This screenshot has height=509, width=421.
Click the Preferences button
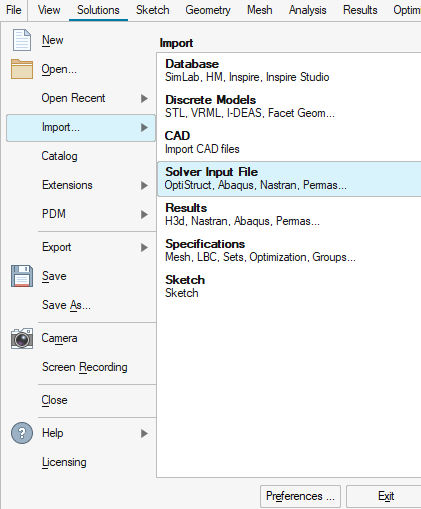tap(300, 496)
